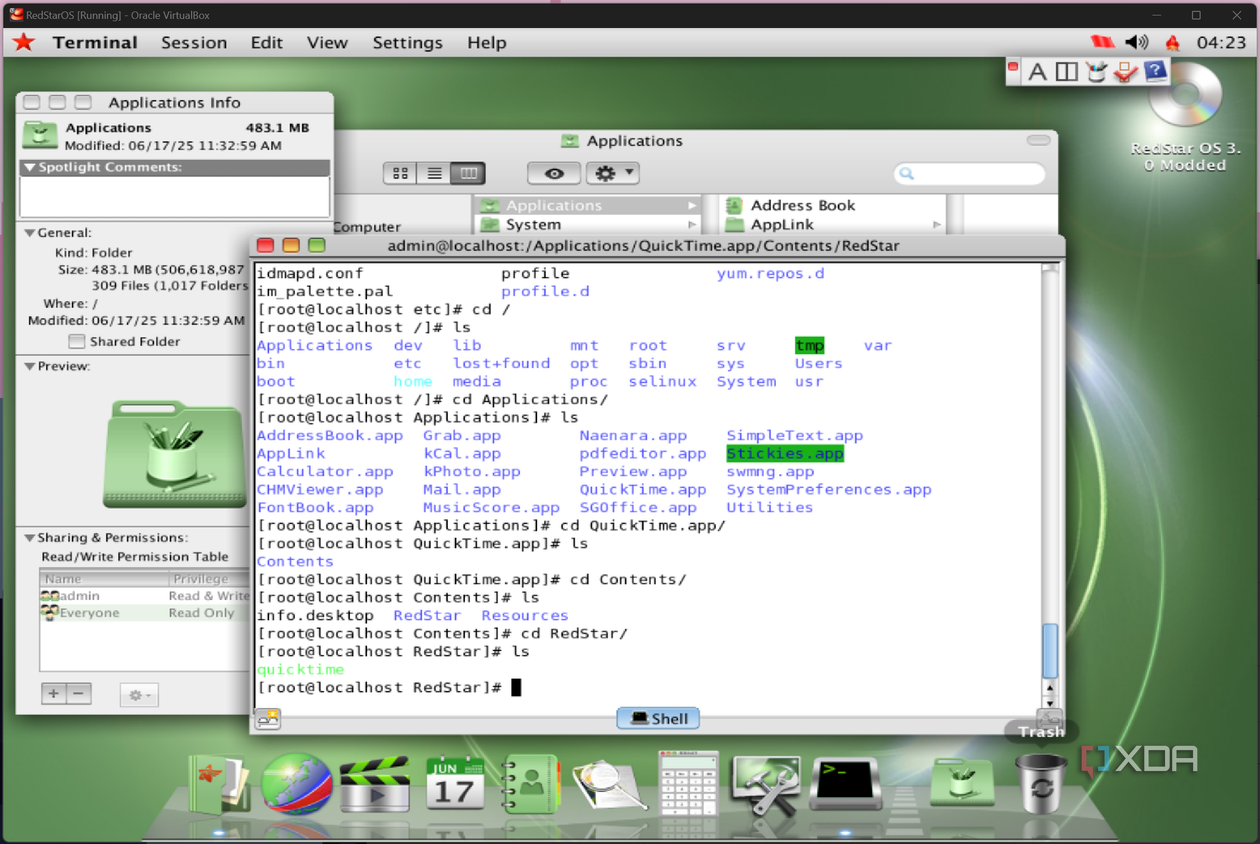Open the red star file manager dock icon
Image resolution: width=1260 pixels, height=844 pixels.
[219, 784]
